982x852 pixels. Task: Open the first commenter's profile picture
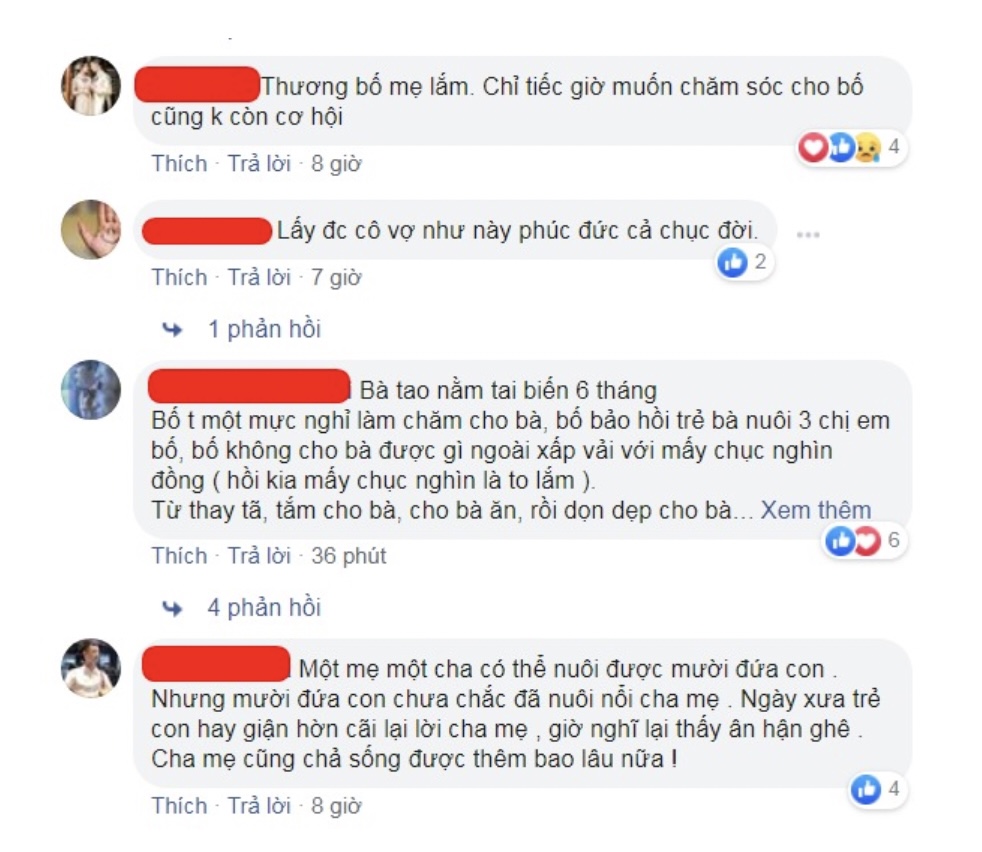click(x=91, y=86)
